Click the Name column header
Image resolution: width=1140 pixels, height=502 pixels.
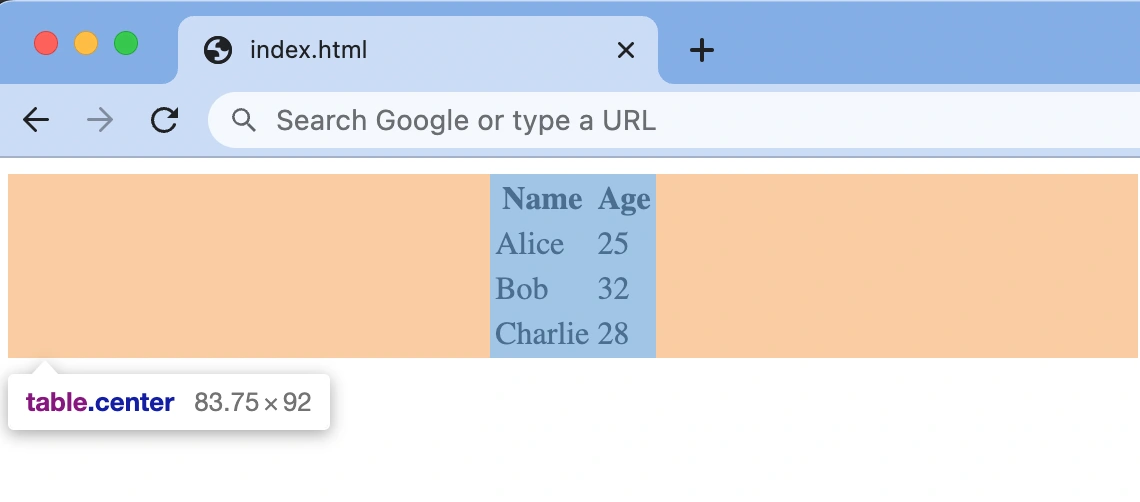point(542,200)
